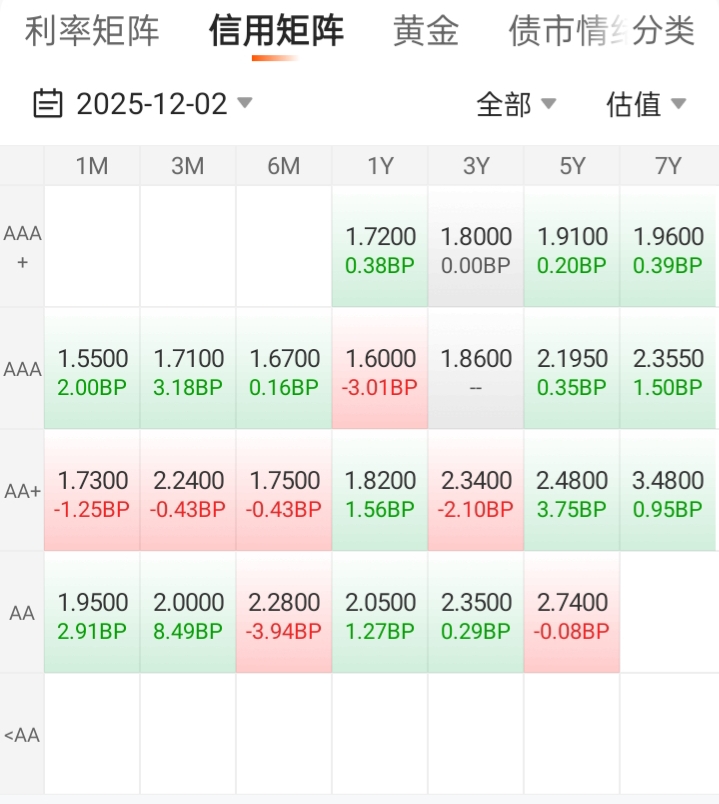Open AAA 1Y cell showing 1.6000
The height and width of the screenshot is (804, 719).
click(x=380, y=370)
